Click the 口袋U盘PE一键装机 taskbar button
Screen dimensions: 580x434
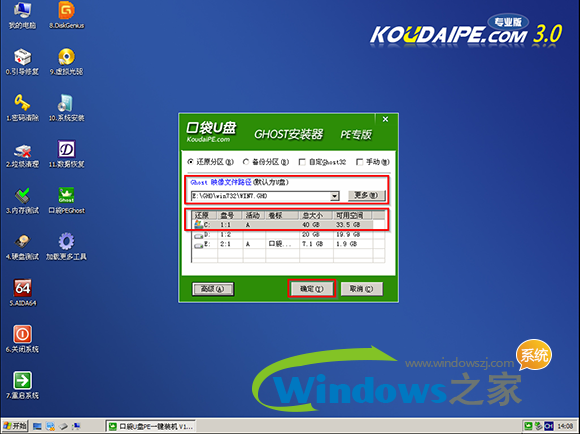(150, 427)
